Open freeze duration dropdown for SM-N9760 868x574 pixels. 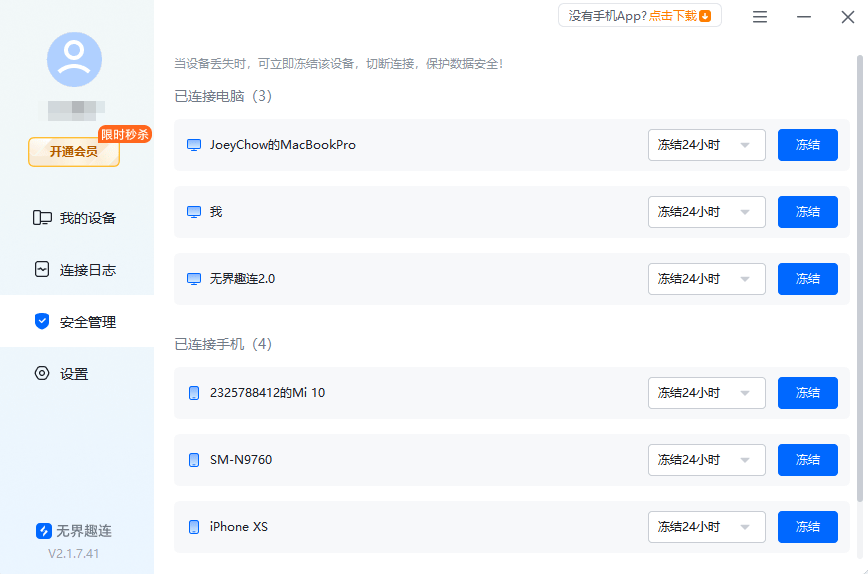706,460
